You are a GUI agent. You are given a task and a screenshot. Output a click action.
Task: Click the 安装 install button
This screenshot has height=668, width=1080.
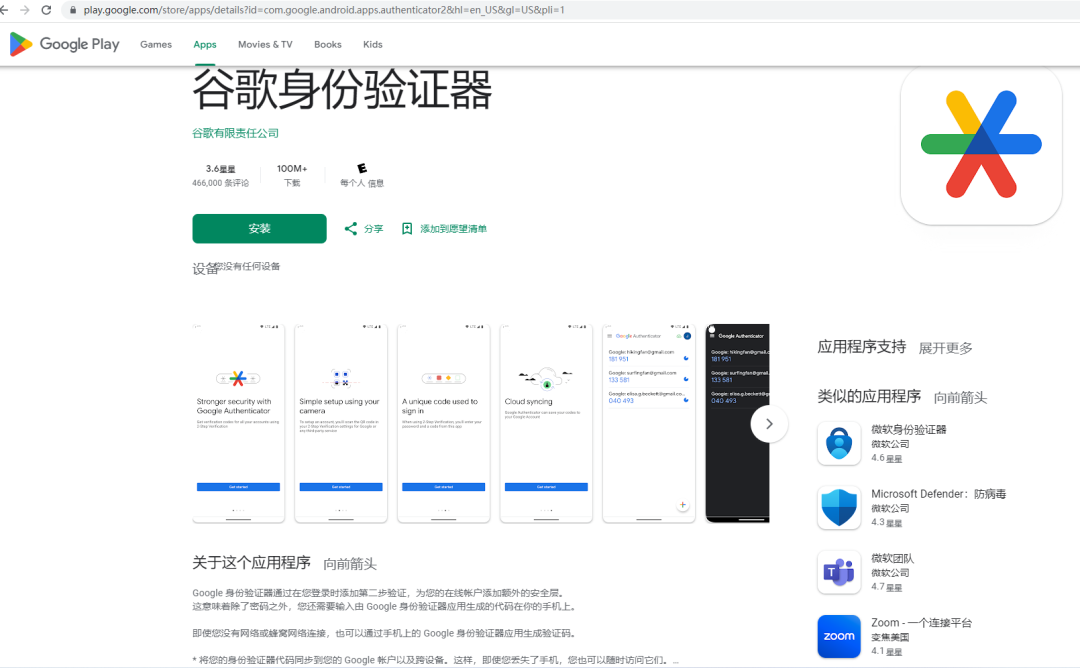click(259, 228)
